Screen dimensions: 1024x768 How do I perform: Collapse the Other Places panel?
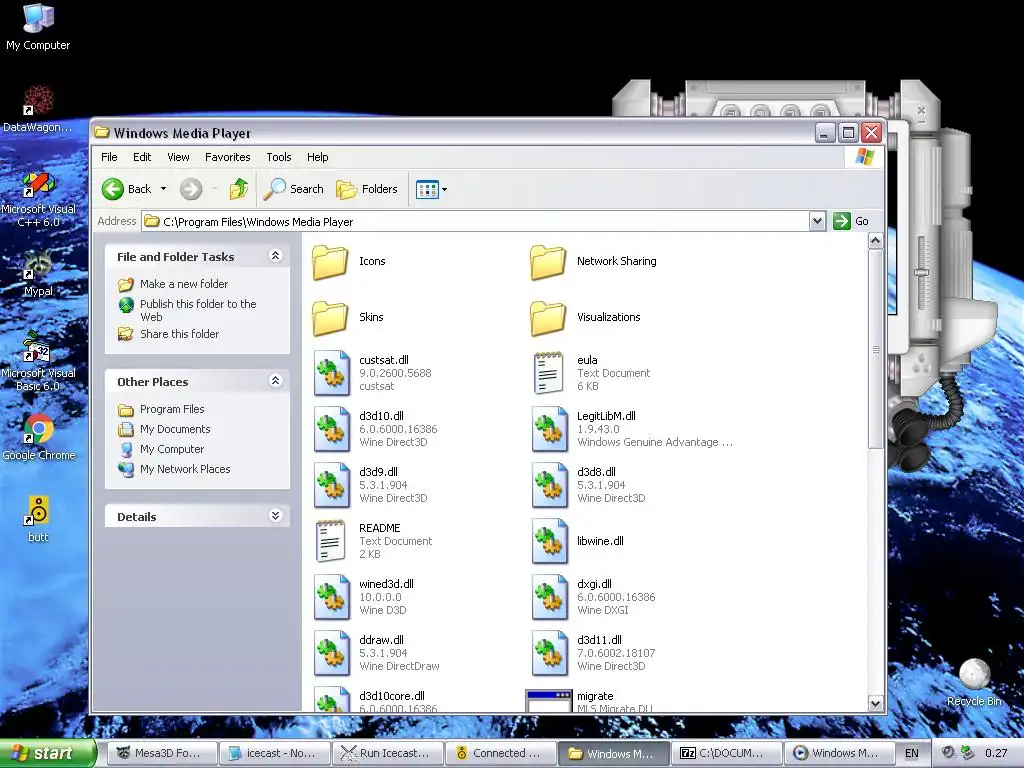pyautogui.click(x=276, y=381)
